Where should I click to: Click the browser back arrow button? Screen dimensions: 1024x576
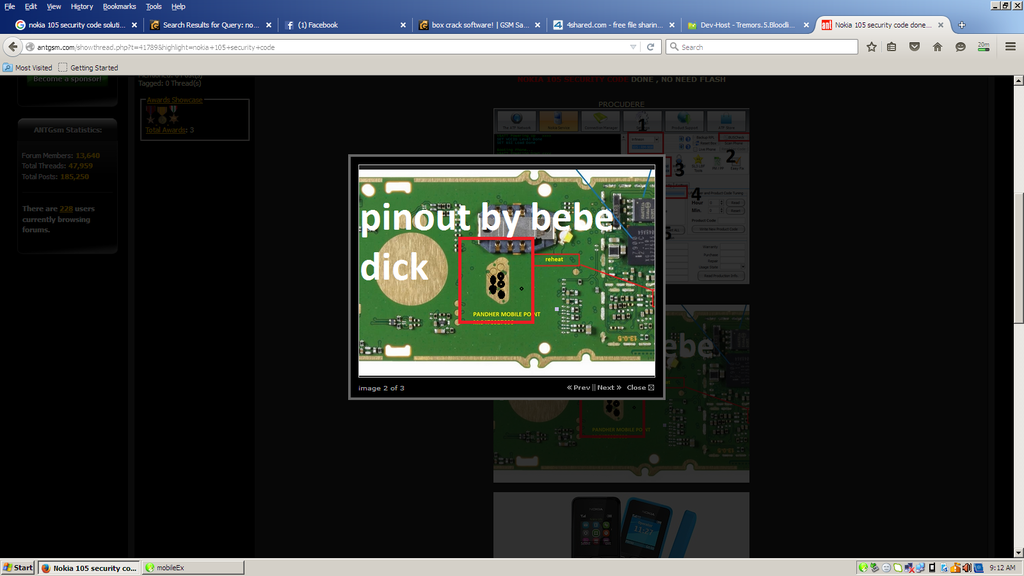click(x=14, y=46)
